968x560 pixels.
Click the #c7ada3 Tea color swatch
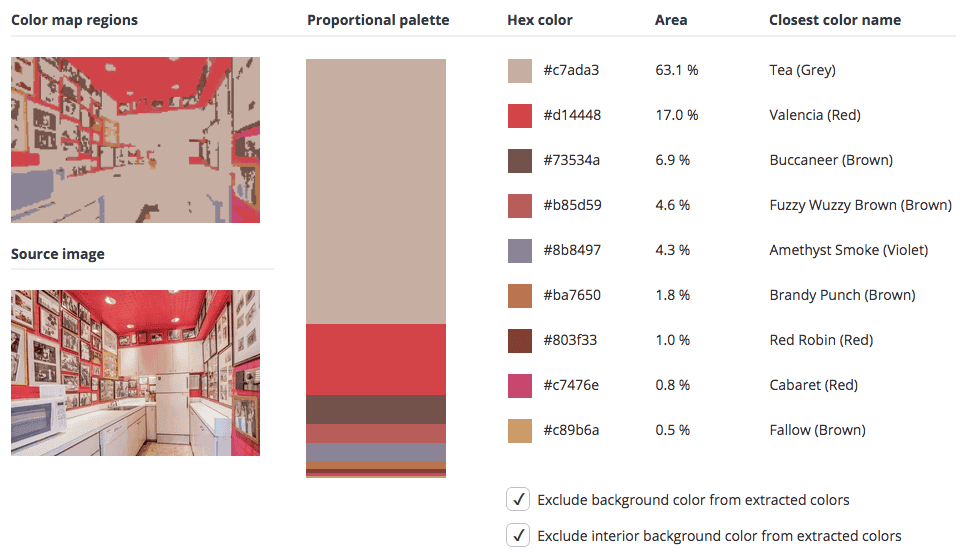point(520,71)
